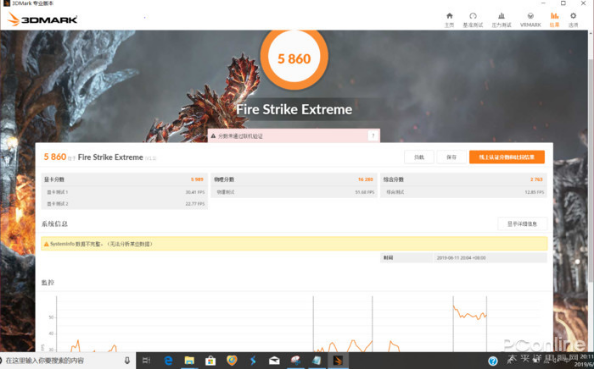The image size is (594, 370).
Task: Click the Load (加载) button
Action: tap(419, 157)
